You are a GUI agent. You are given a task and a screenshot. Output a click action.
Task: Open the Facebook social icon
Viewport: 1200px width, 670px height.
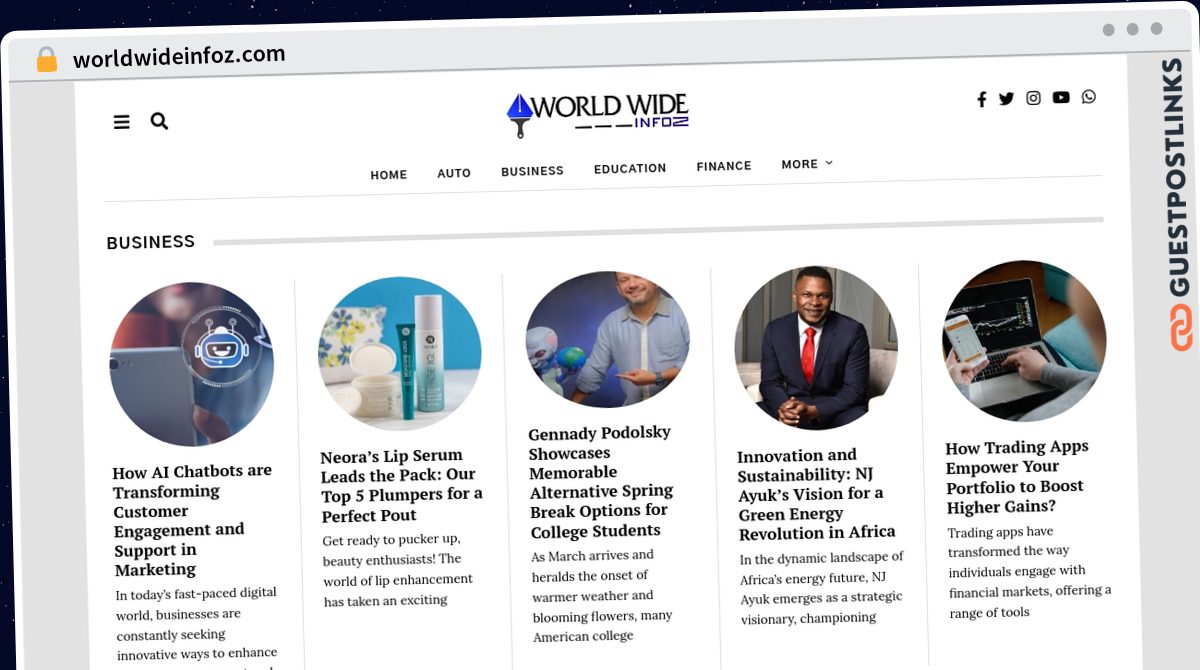(982, 99)
